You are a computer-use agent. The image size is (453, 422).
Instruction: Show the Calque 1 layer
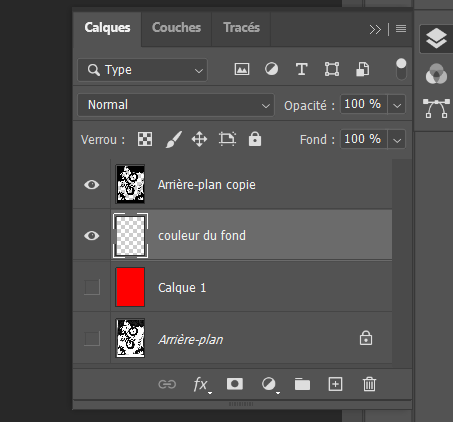pyautogui.click(x=92, y=287)
